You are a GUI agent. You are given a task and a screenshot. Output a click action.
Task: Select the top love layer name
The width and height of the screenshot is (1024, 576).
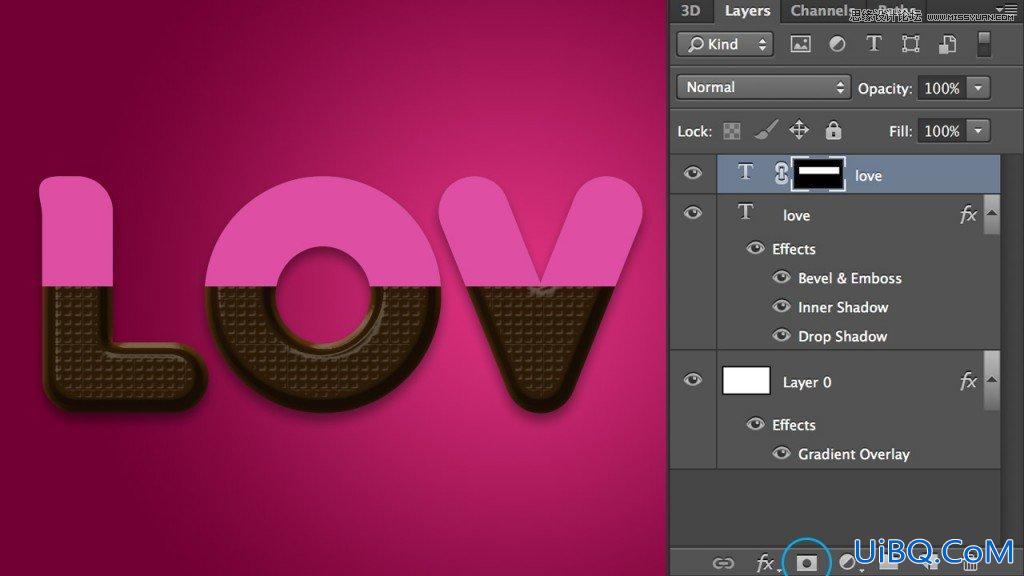coord(869,176)
